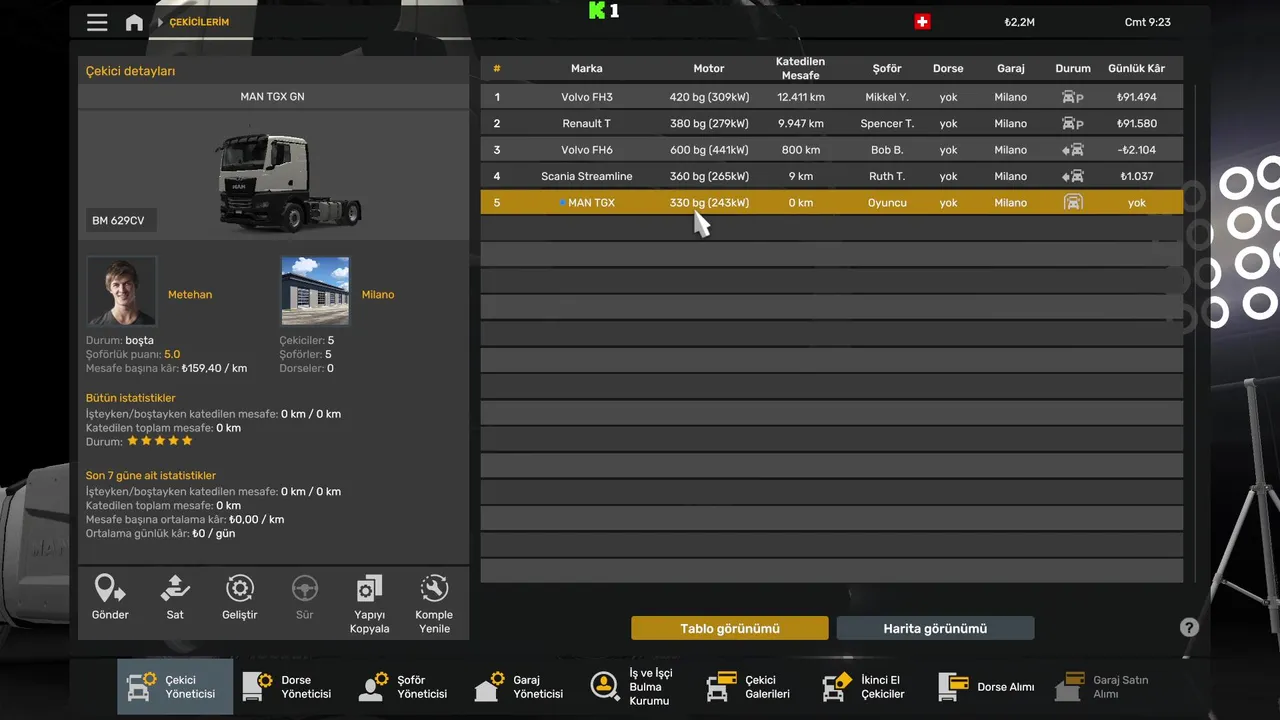1280x720 pixels.
Task: Click status icon in Volvo FH6 row
Action: click(1073, 150)
